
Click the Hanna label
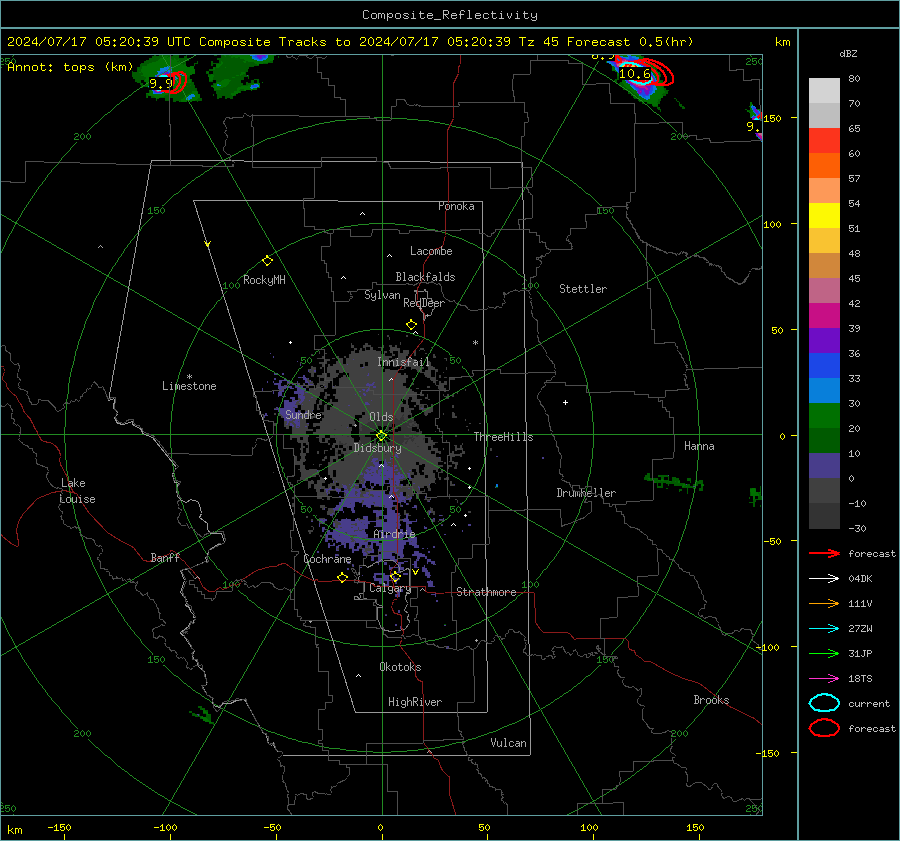(x=699, y=446)
